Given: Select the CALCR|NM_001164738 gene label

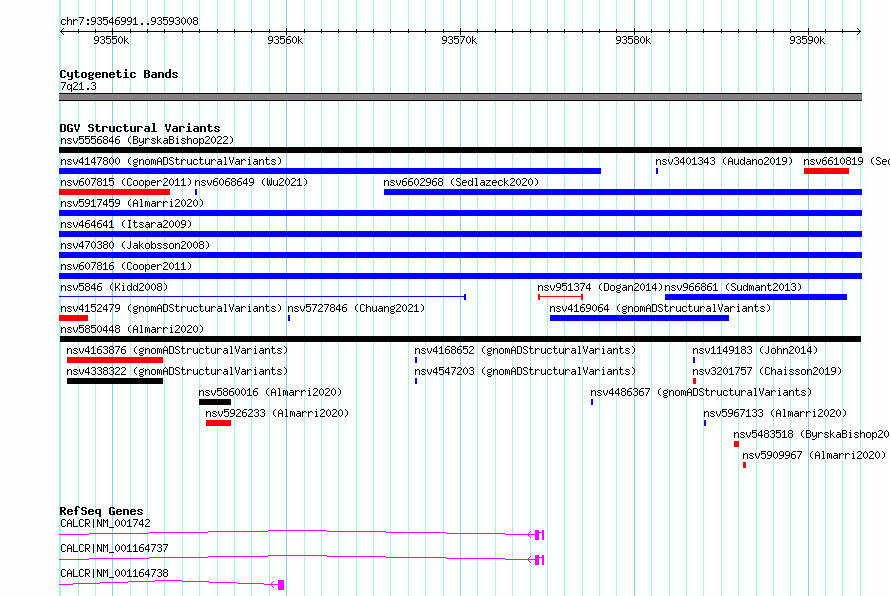Looking at the screenshot, I should pyautogui.click(x=114, y=573).
